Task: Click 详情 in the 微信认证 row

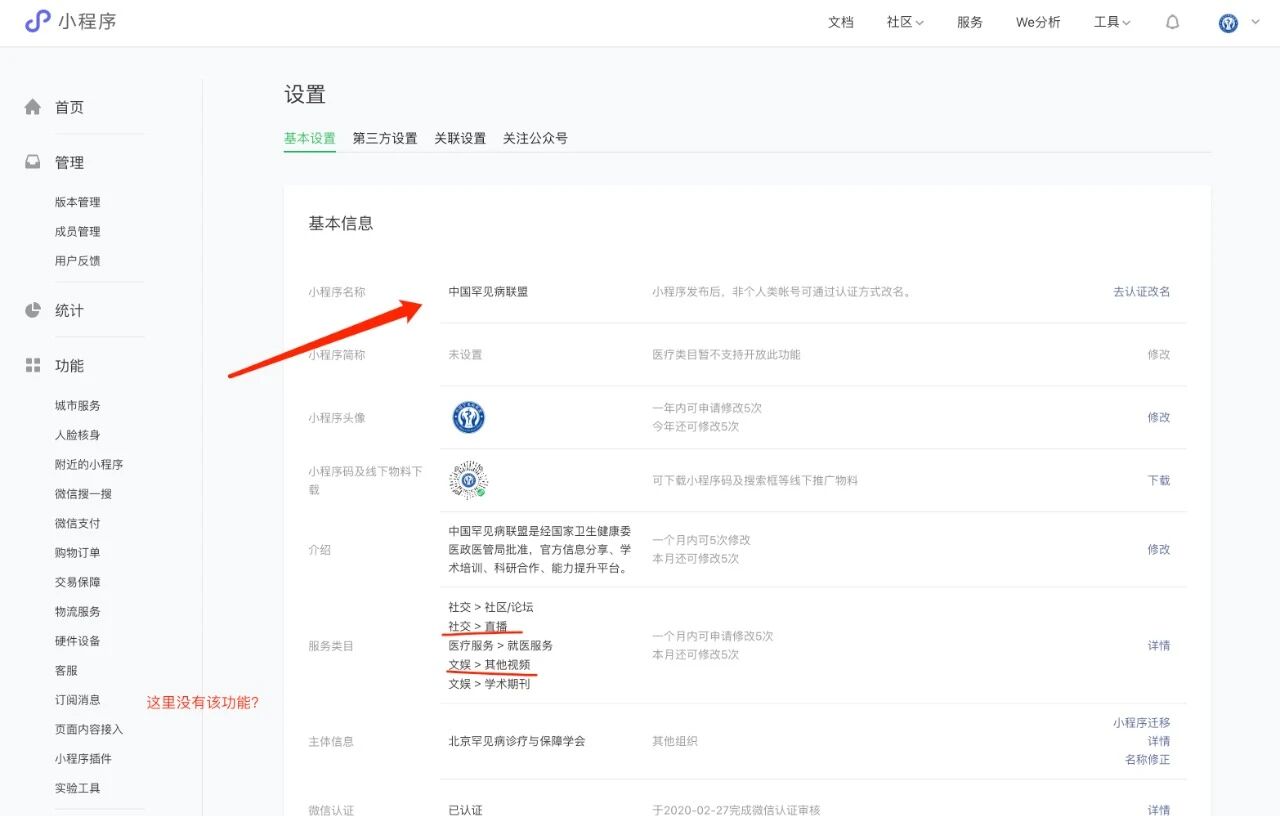Action: pyautogui.click(x=1159, y=809)
